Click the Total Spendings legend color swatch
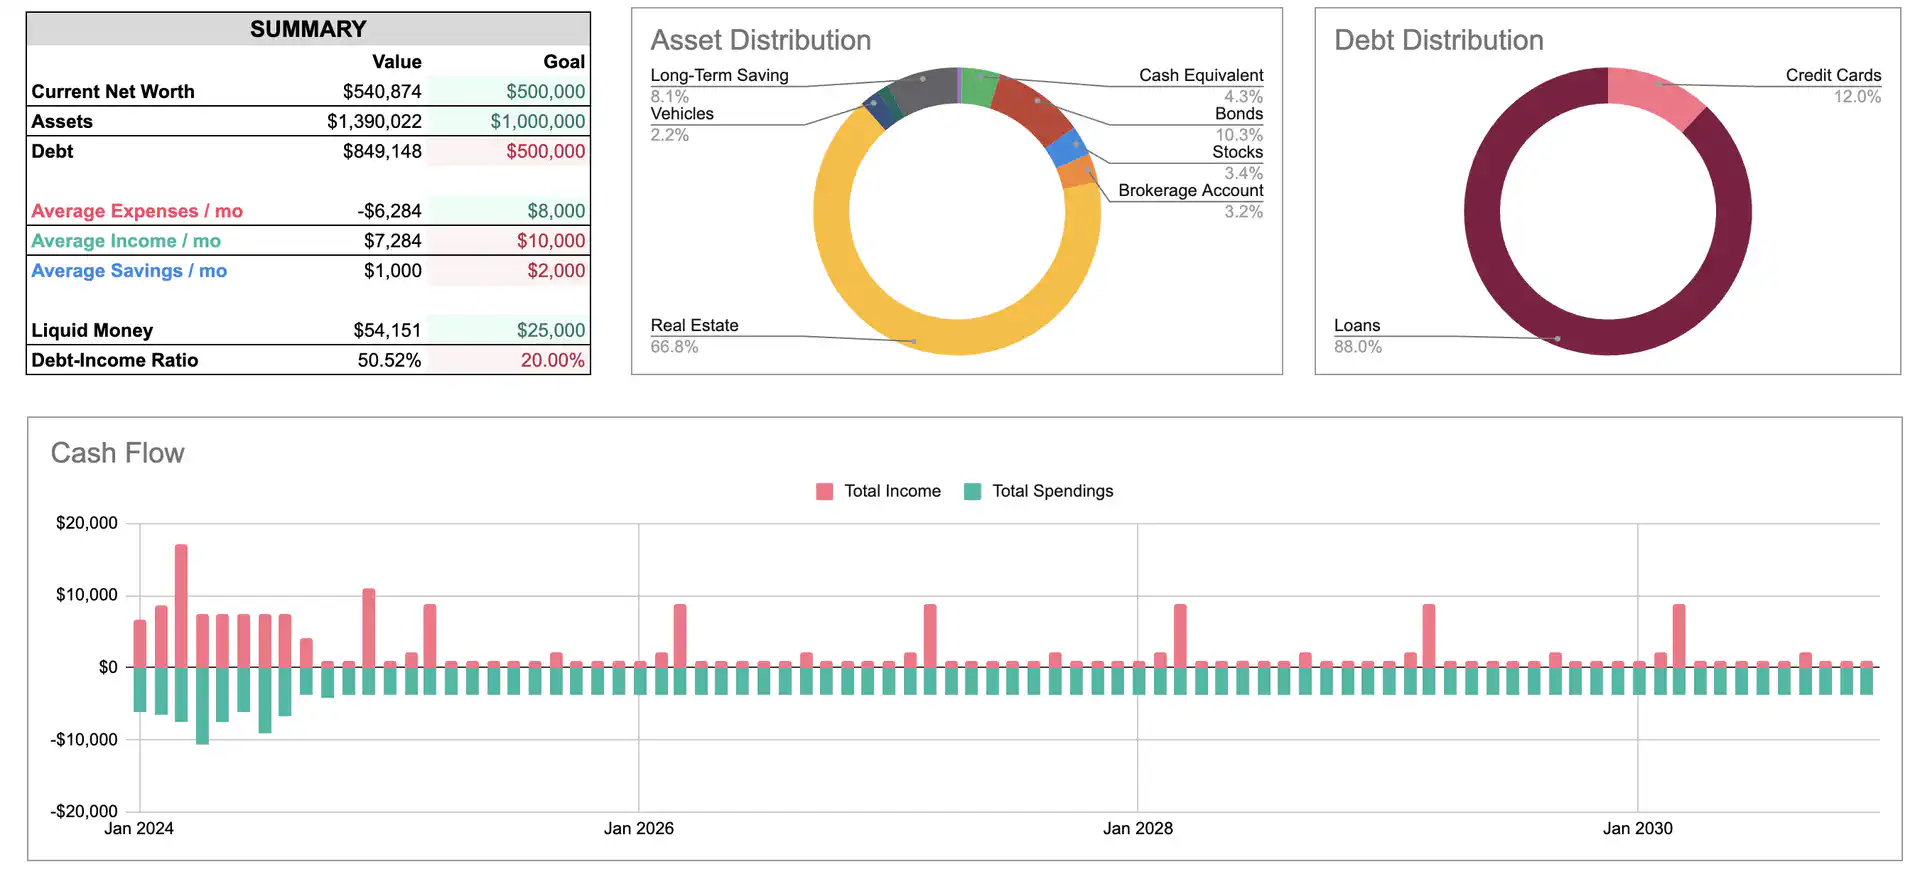This screenshot has width=1920, height=874. (972, 491)
